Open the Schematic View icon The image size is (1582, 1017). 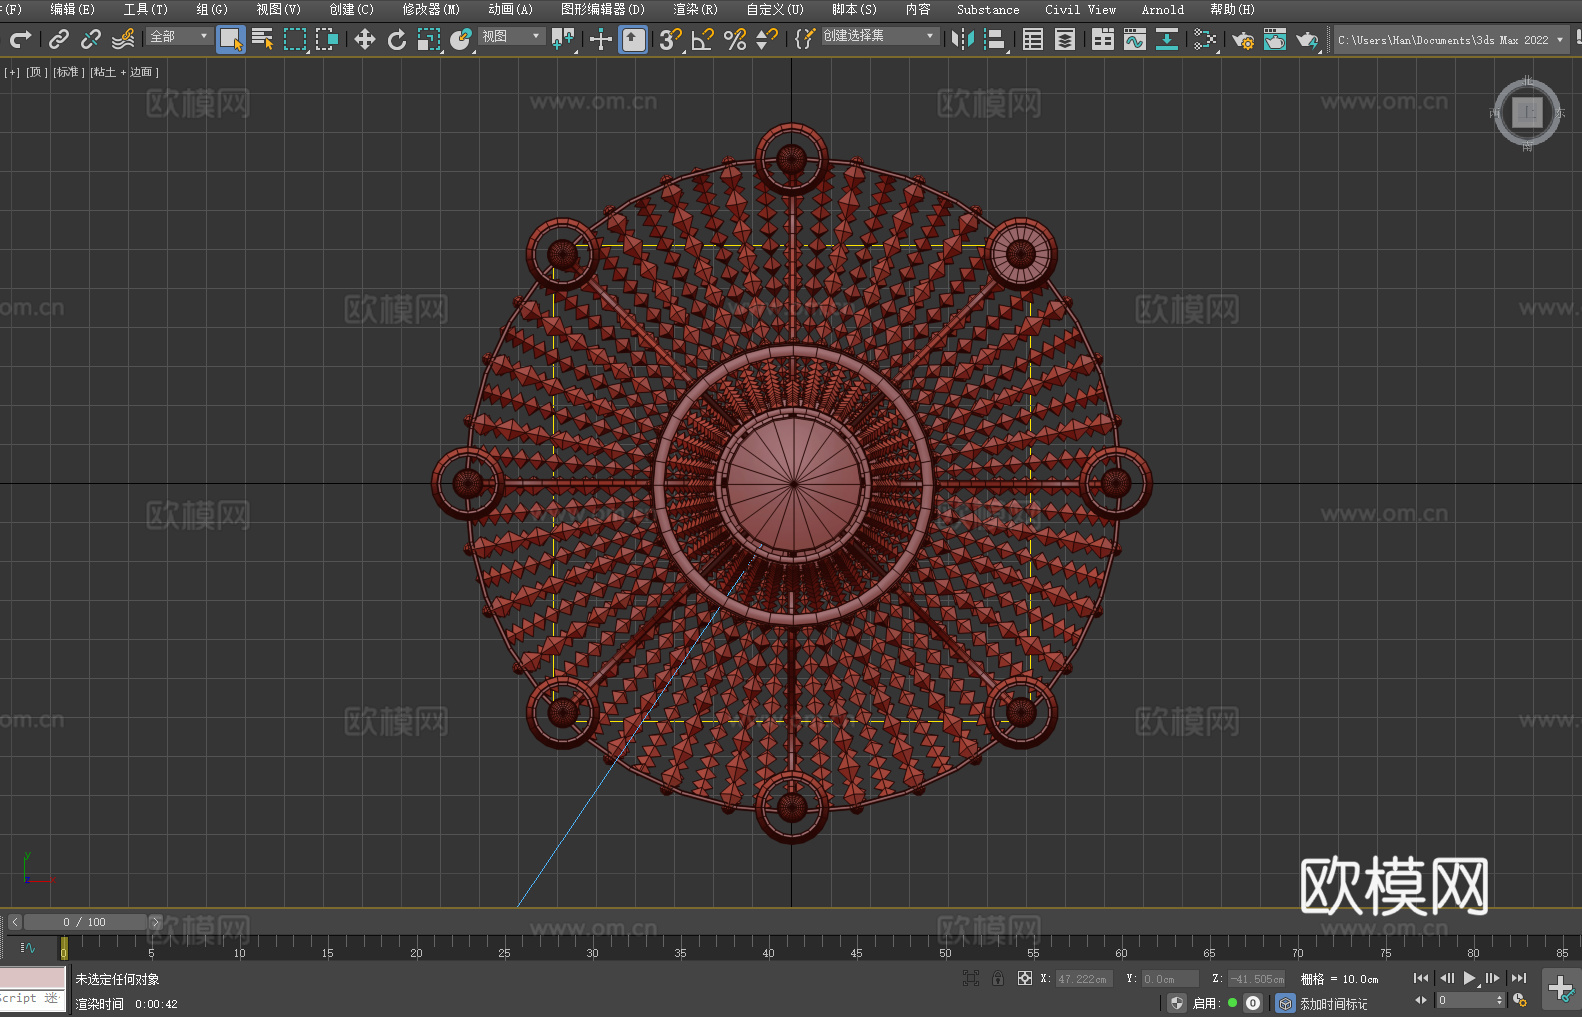(1166, 39)
